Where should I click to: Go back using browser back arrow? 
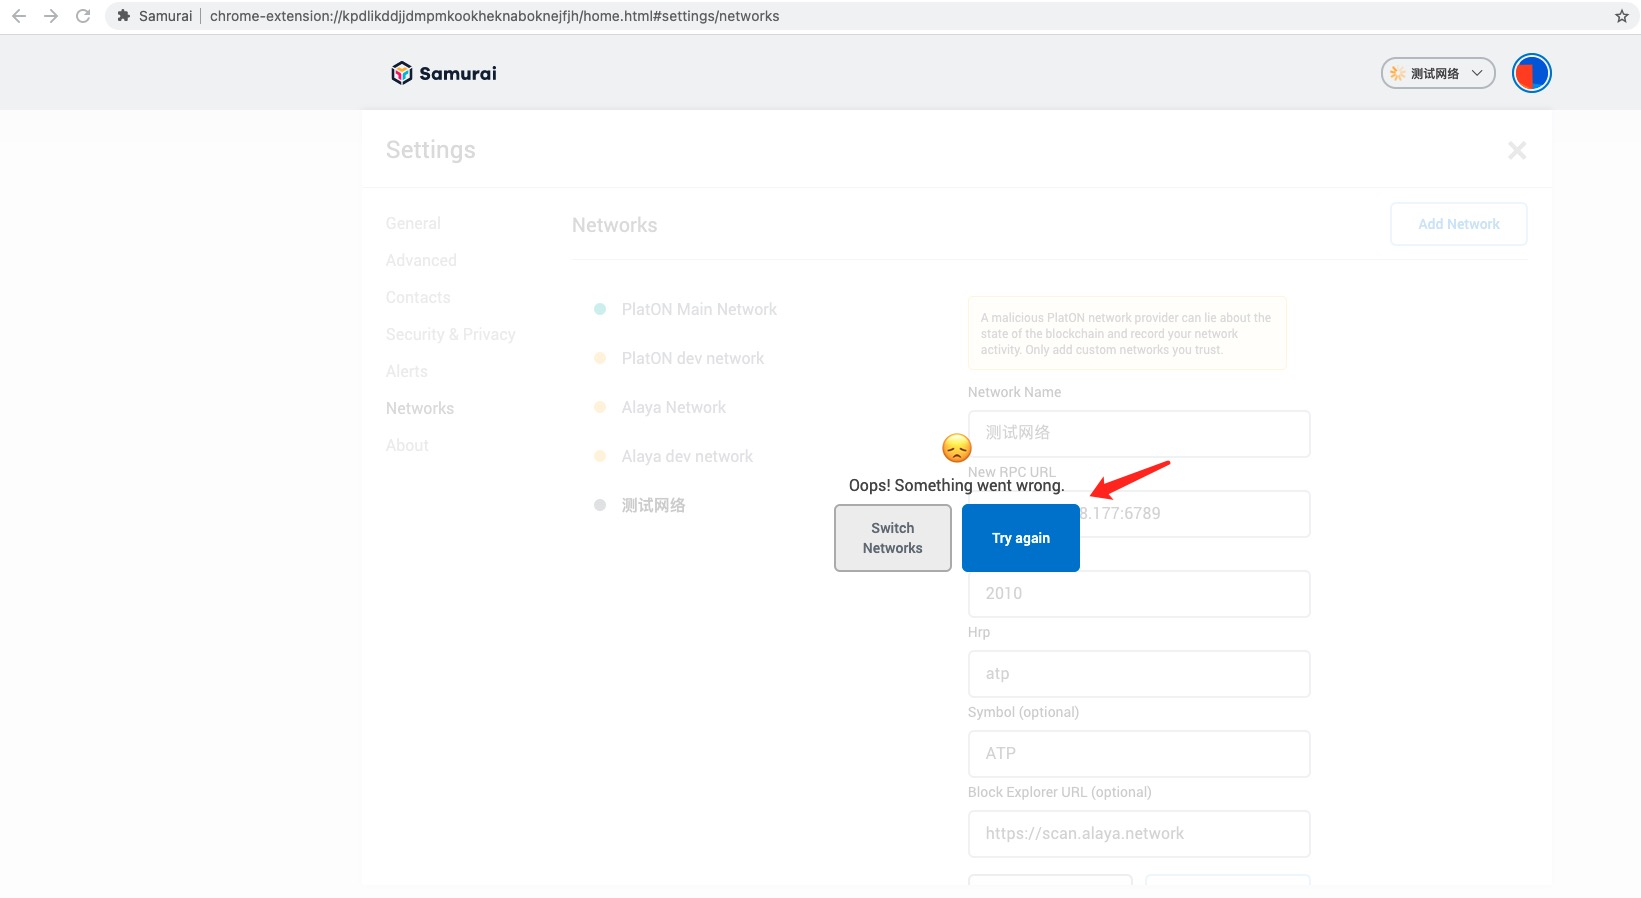tap(19, 16)
